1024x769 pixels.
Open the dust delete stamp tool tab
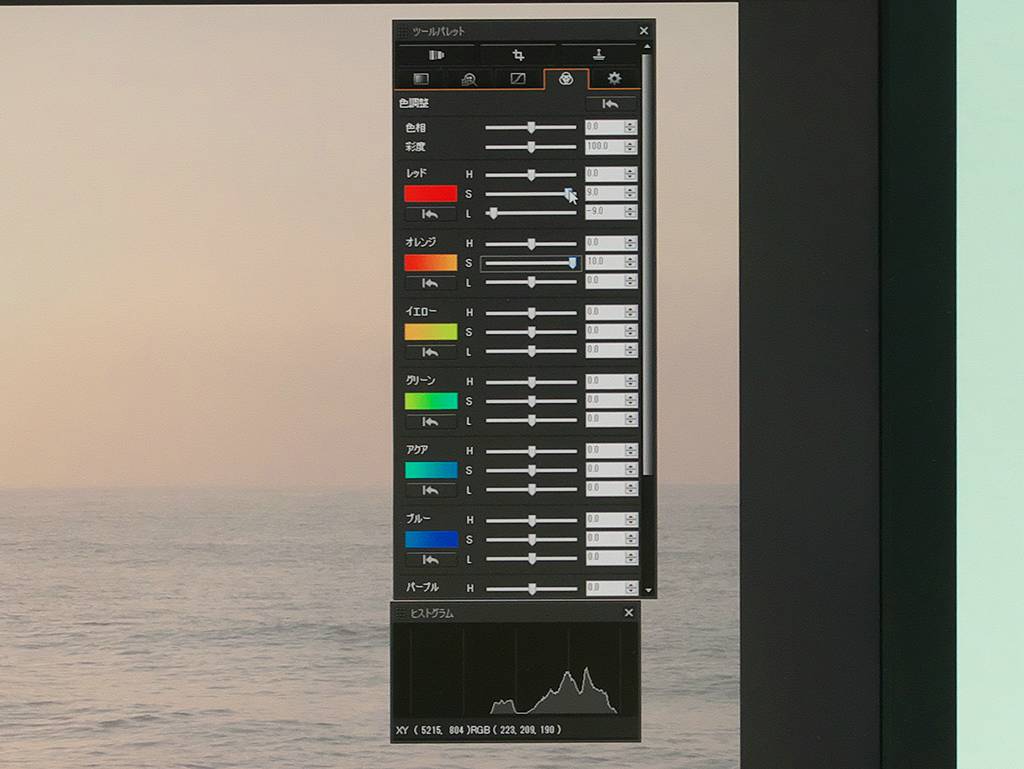pos(598,55)
